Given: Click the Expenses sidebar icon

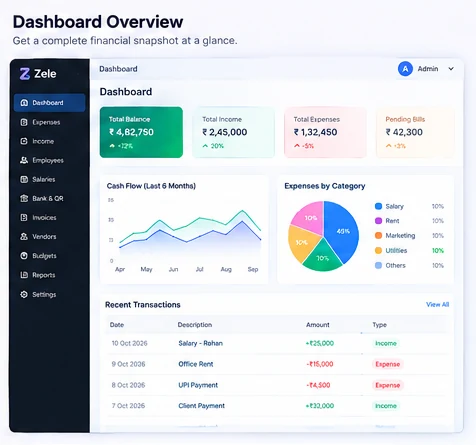Looking at the screenshot, I should pos(24,122).
